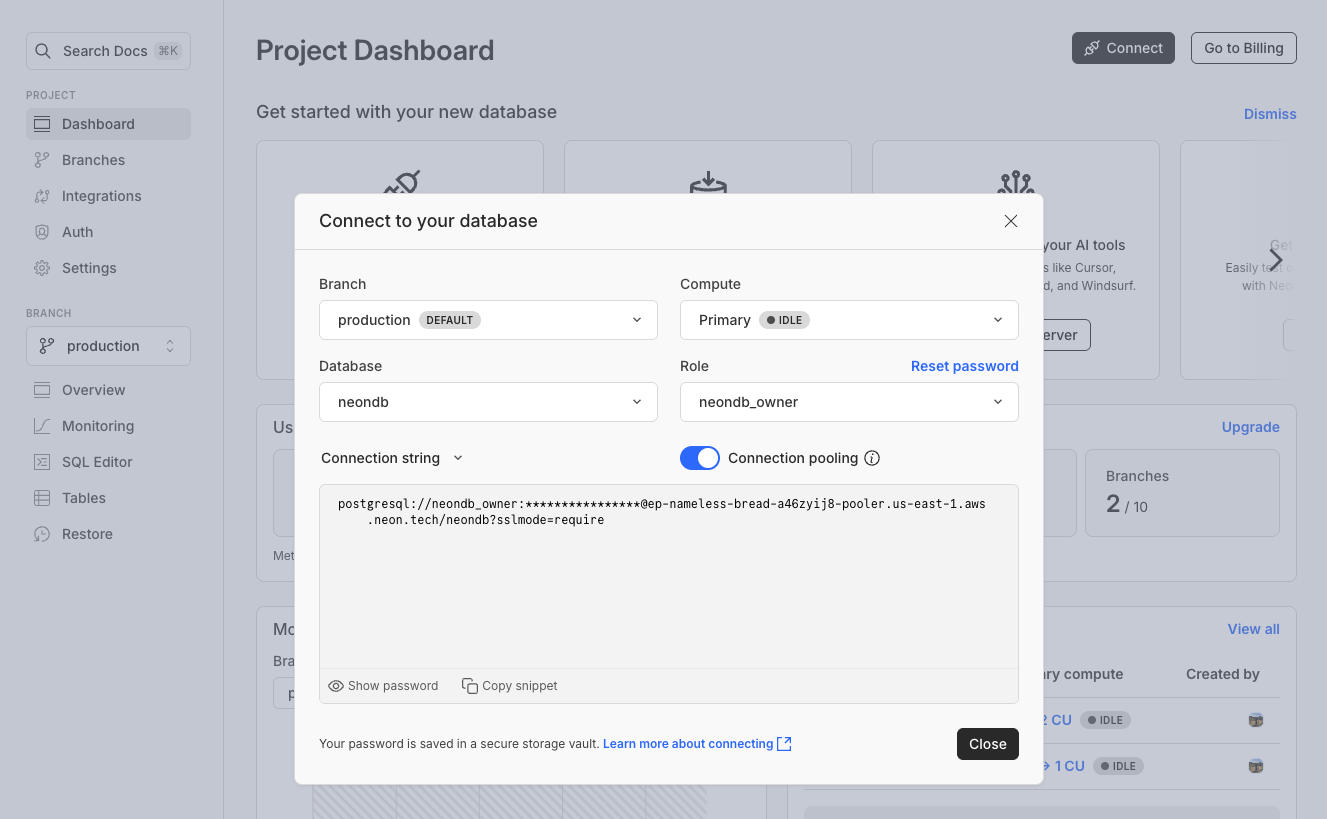Open Dashboard in the sidebar menu
1327x819 pixels.
tap(108, 124)
